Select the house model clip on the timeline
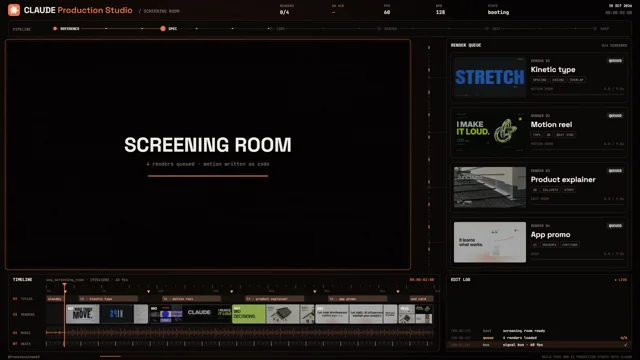This screenshot has width=640, height=360. [282, 314]
